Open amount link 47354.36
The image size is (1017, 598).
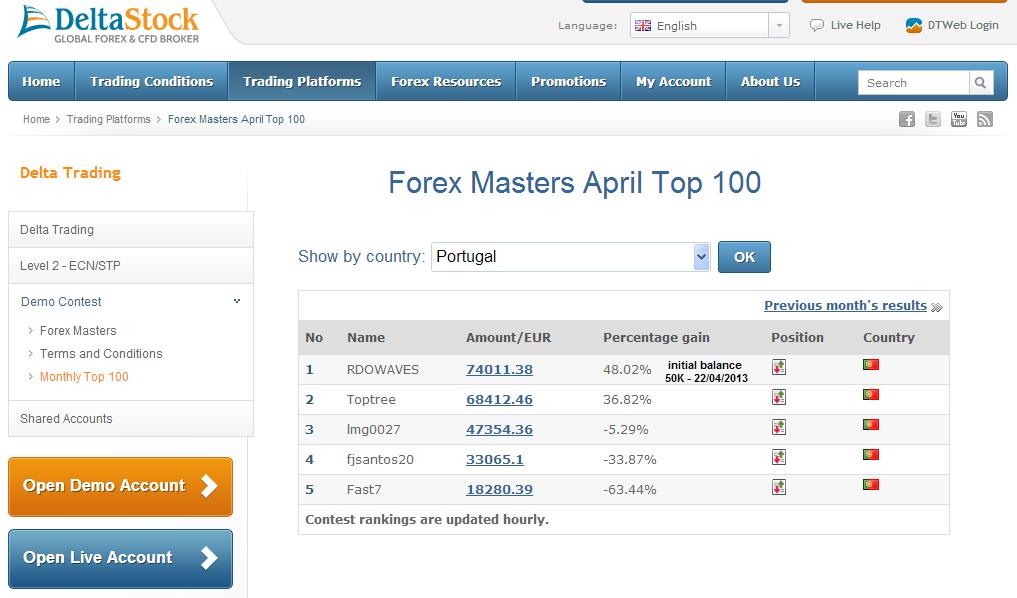click(499, 429)
